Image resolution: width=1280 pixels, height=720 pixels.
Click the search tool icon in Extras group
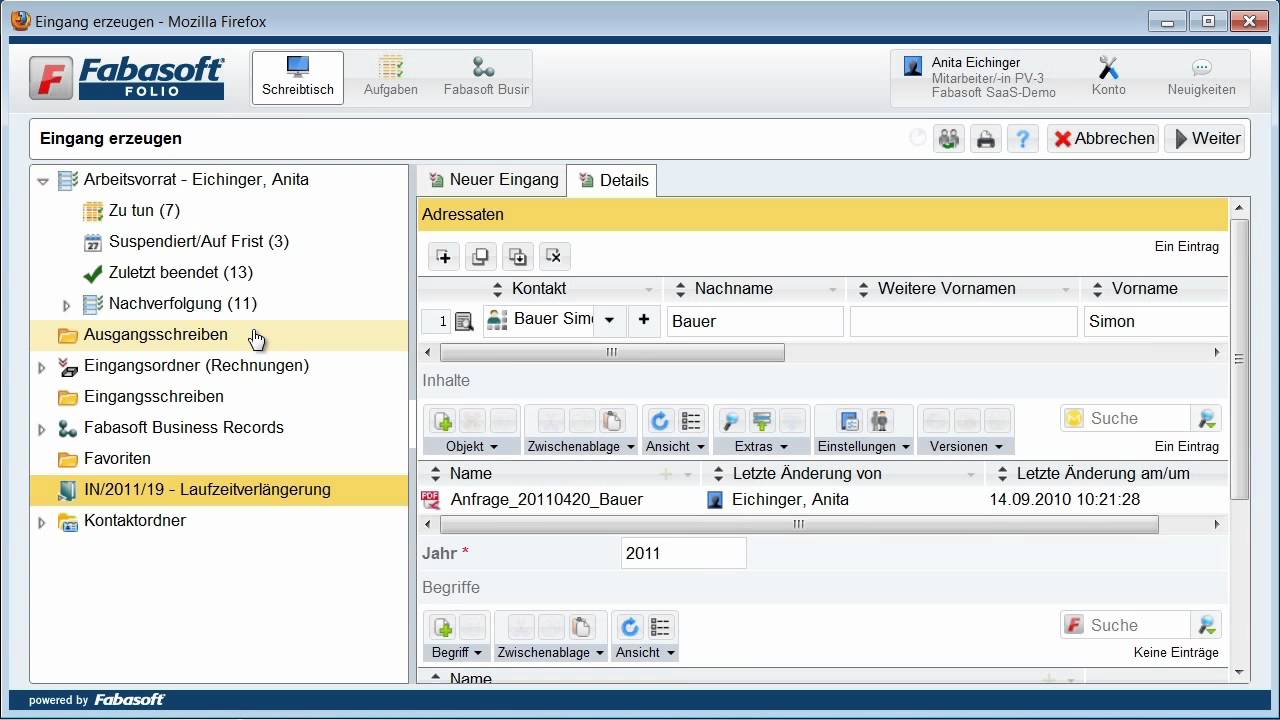click(731, 421)
